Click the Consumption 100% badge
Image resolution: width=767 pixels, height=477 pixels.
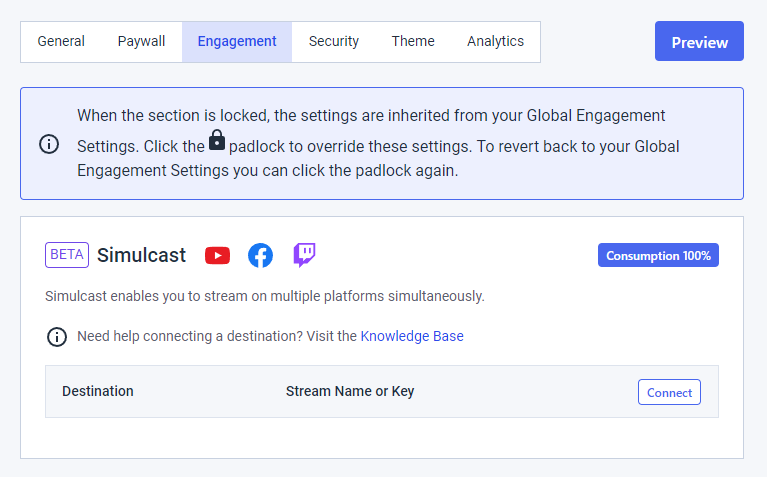[x=658, y=255]
